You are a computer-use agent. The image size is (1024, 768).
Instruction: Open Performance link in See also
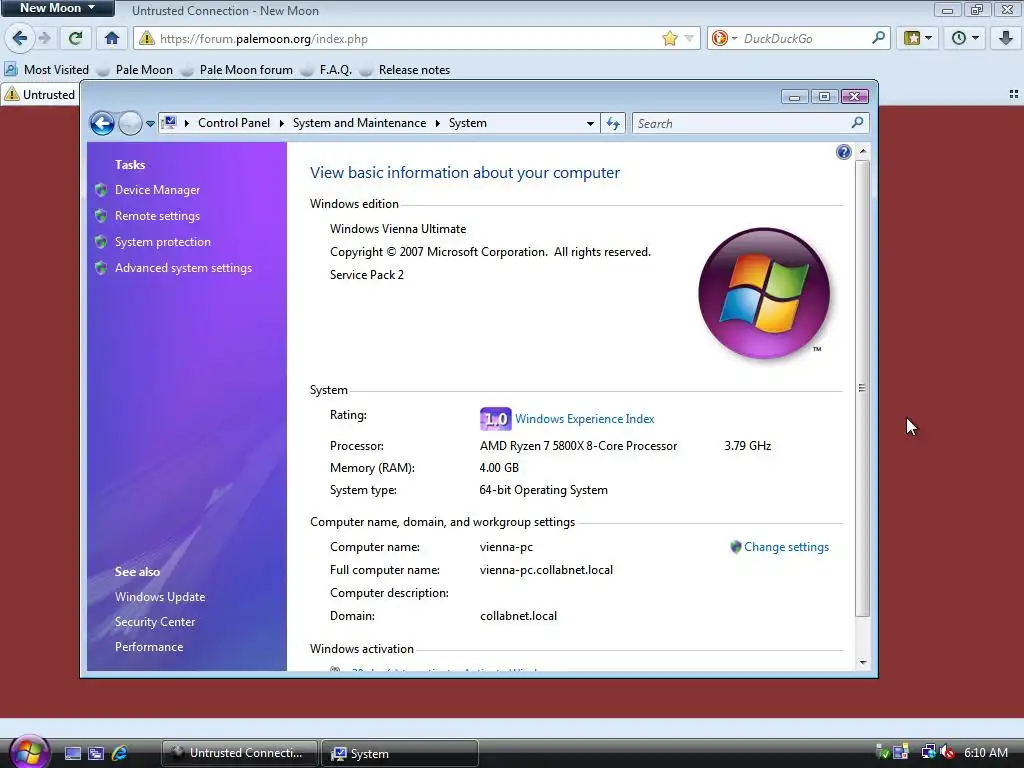pos(149,647)
